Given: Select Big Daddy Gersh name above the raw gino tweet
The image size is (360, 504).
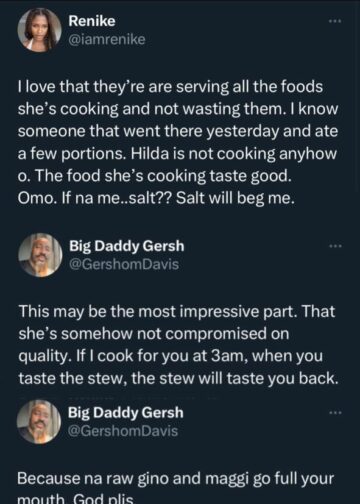Looking at the screenshot, I should (126, 413).
